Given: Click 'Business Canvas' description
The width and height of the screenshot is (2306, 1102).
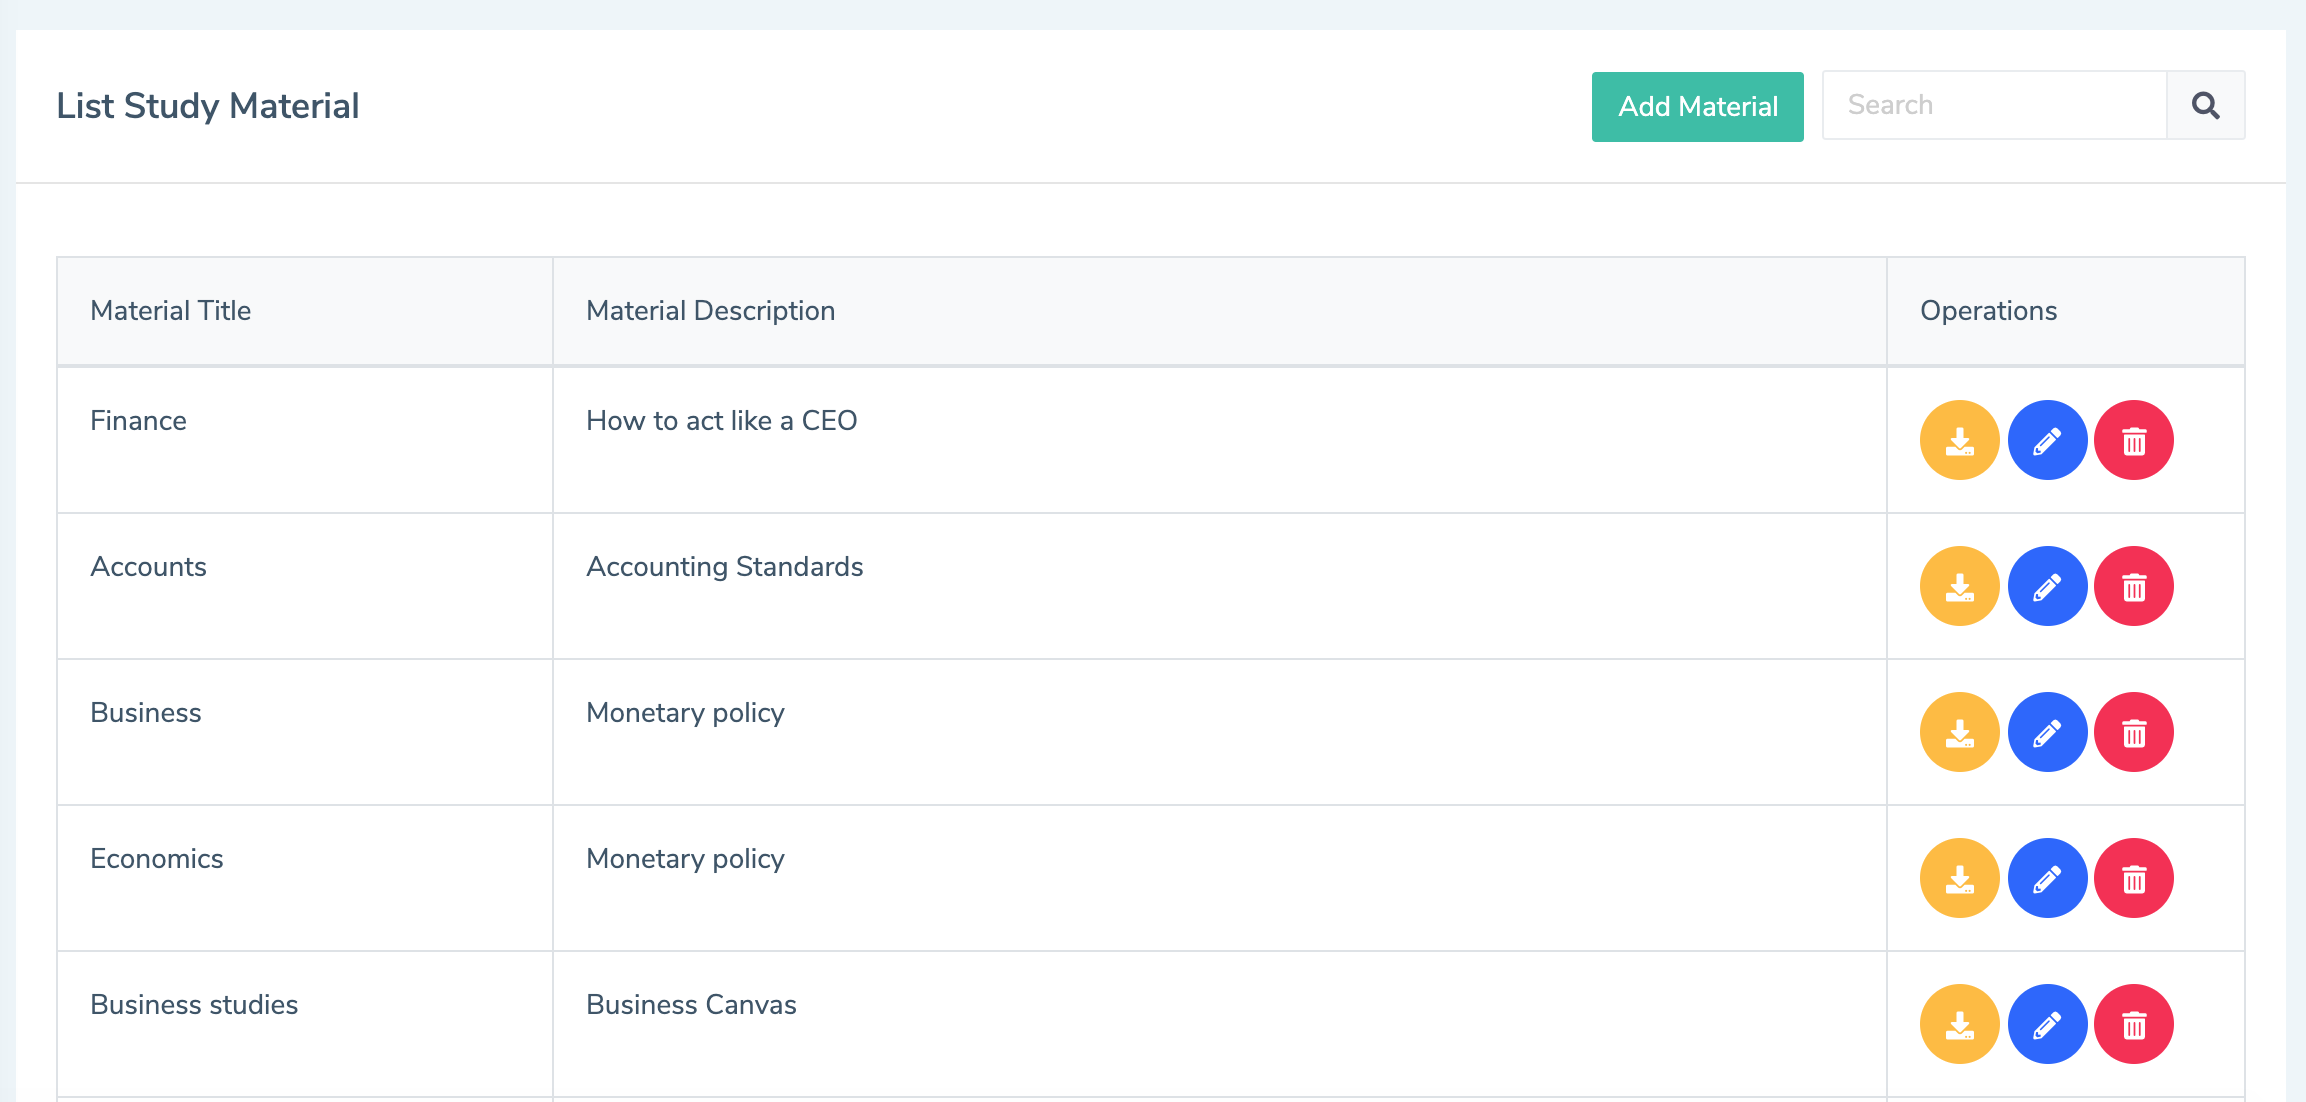Looking at the screenshot, I should [x=691, y=1005].
